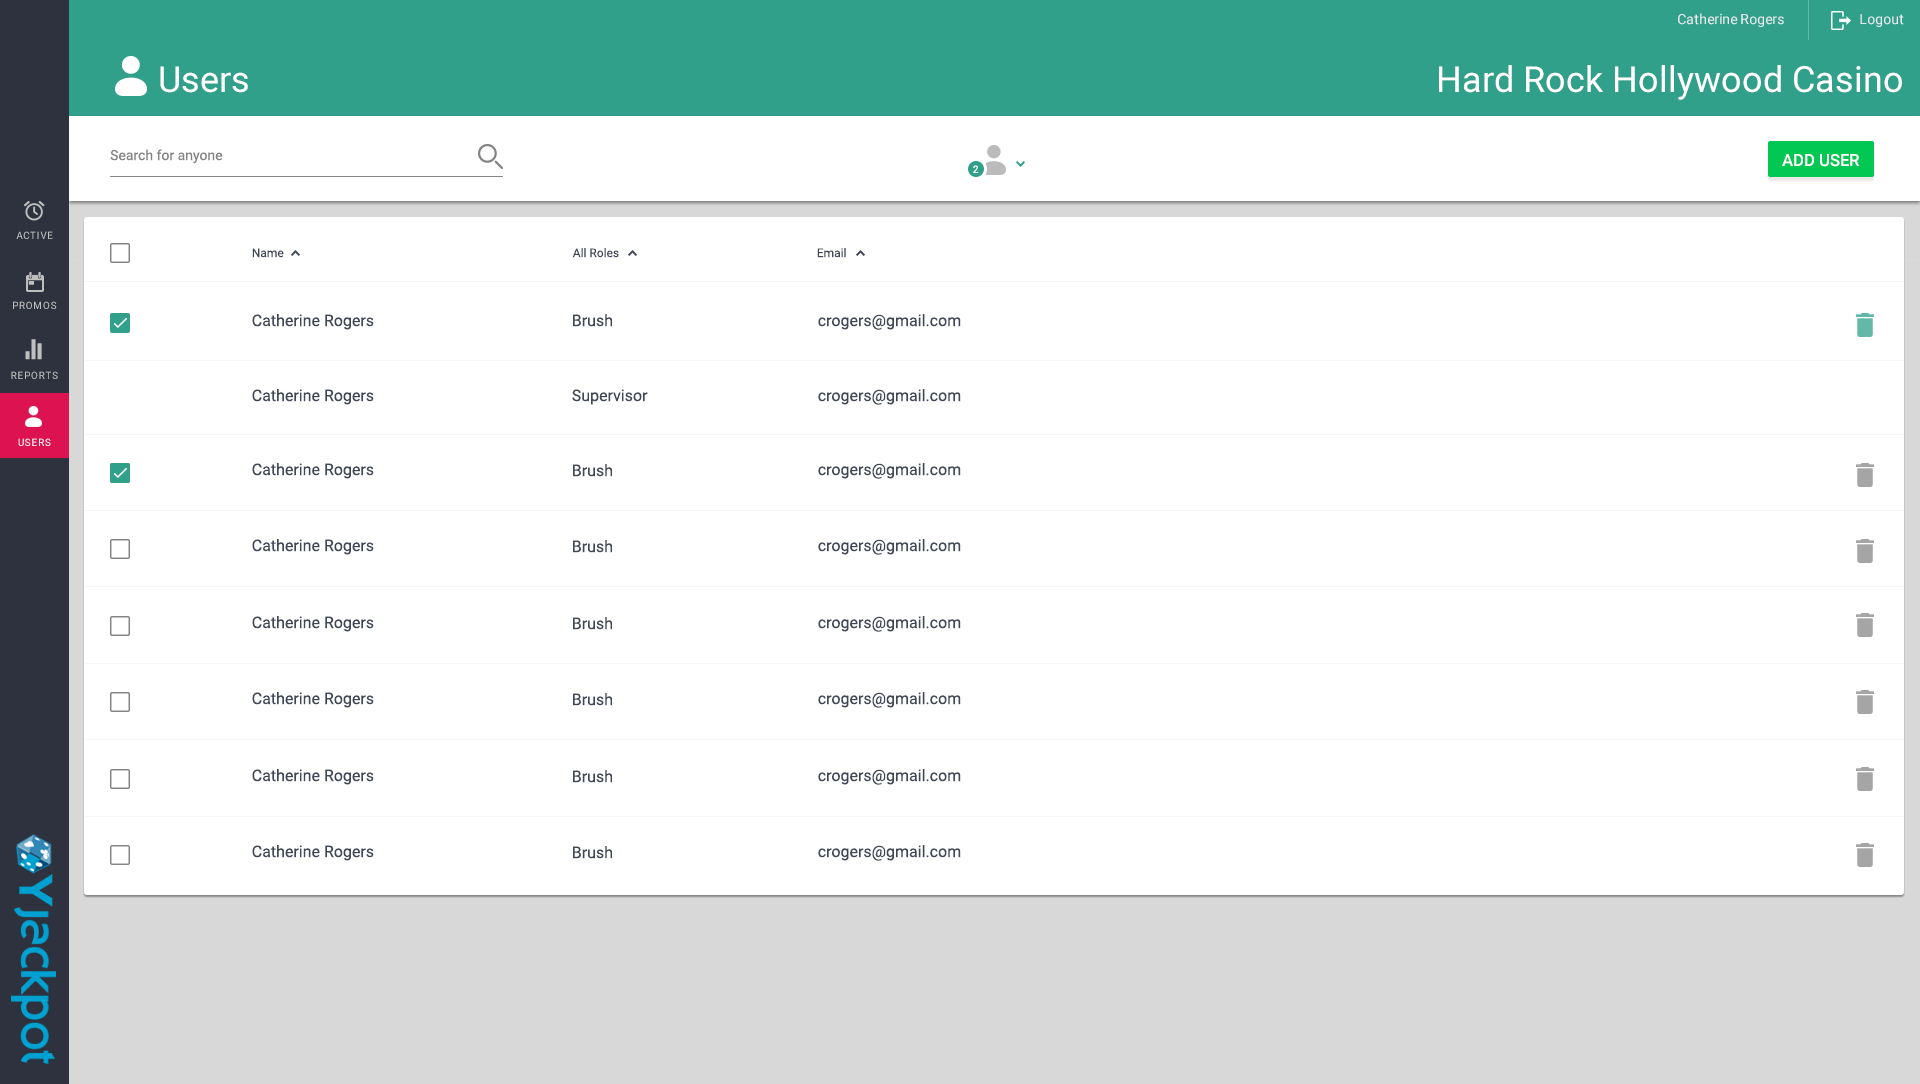This screenshot has width=1920, height=1084.
Task: Click trash icon in last table row
Action: click(x=1864, y=855)
